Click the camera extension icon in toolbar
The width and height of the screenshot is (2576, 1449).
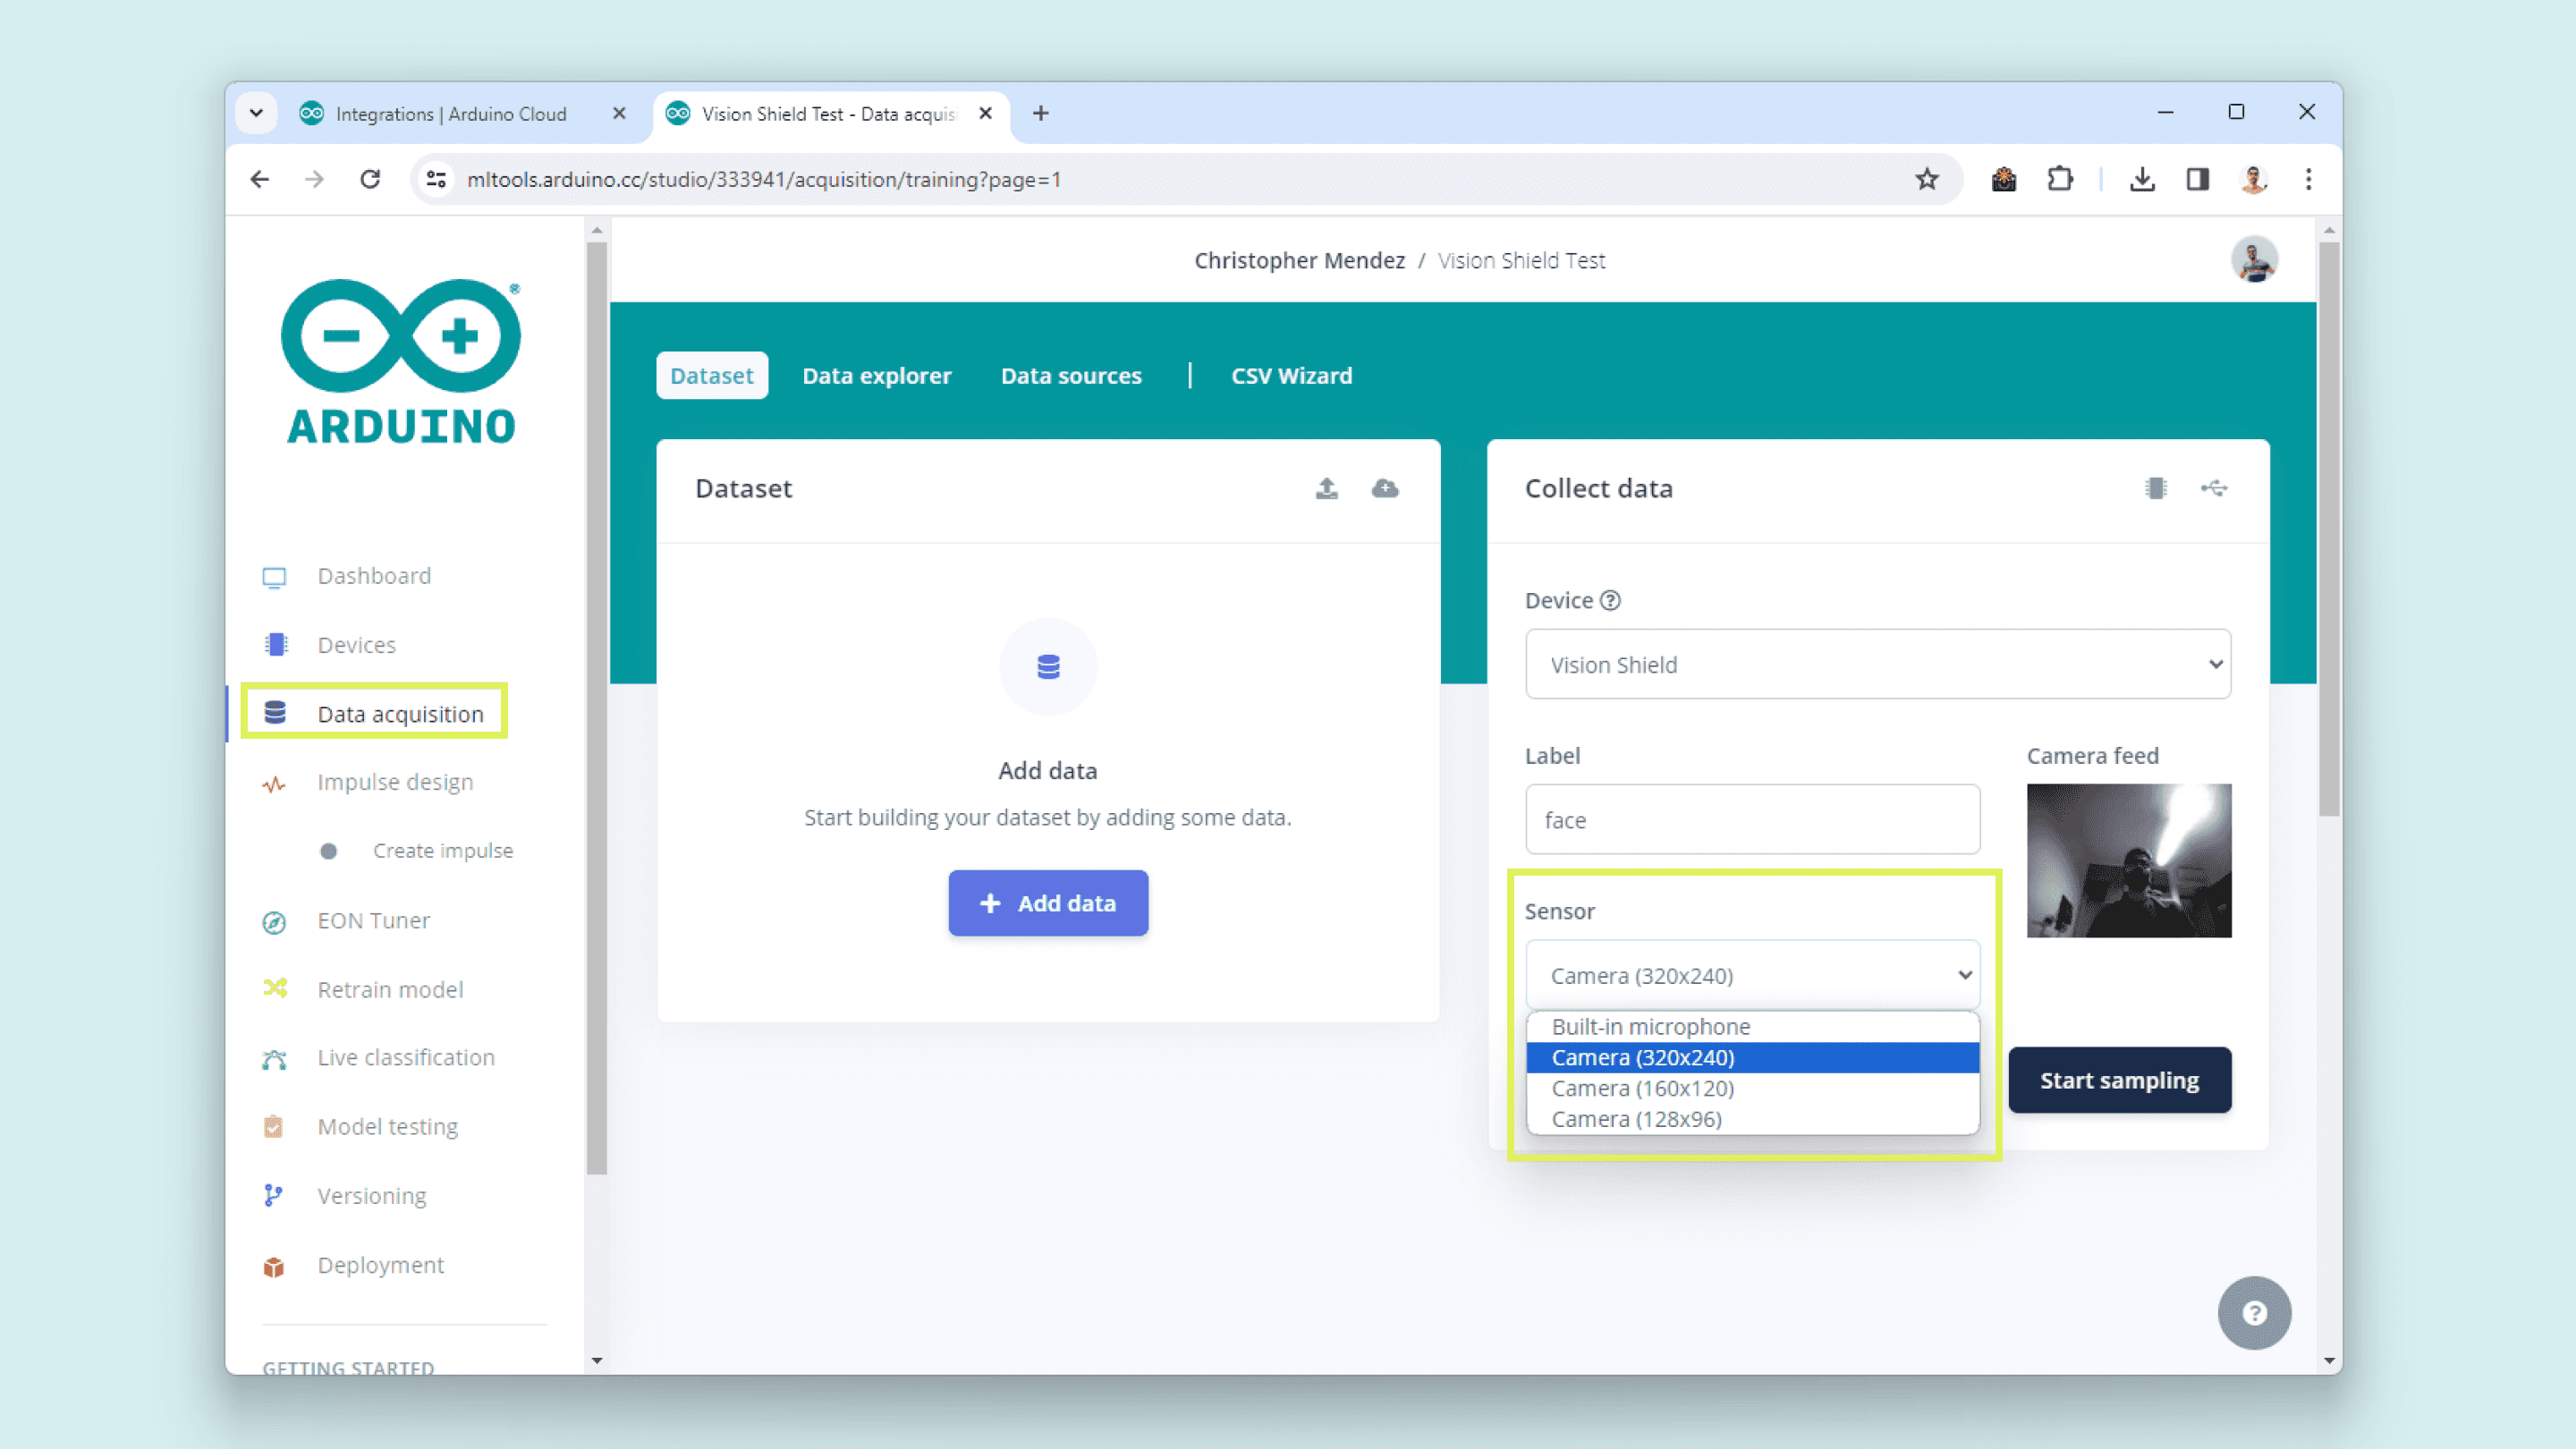[x=2003, y=179]
